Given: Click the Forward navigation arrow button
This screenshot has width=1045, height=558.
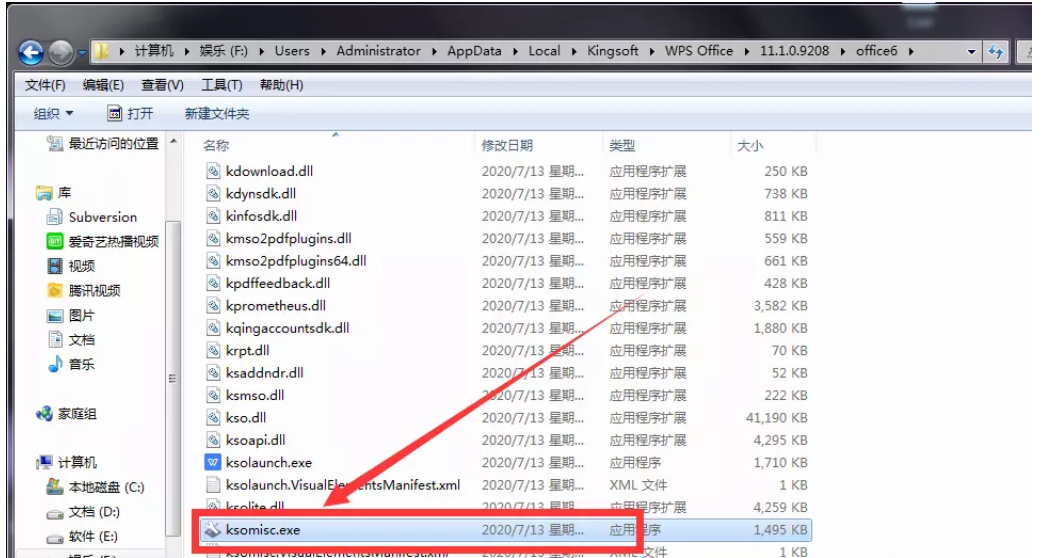Looking at the screenshot, I should pyautogui.click(x=61, y=52).
